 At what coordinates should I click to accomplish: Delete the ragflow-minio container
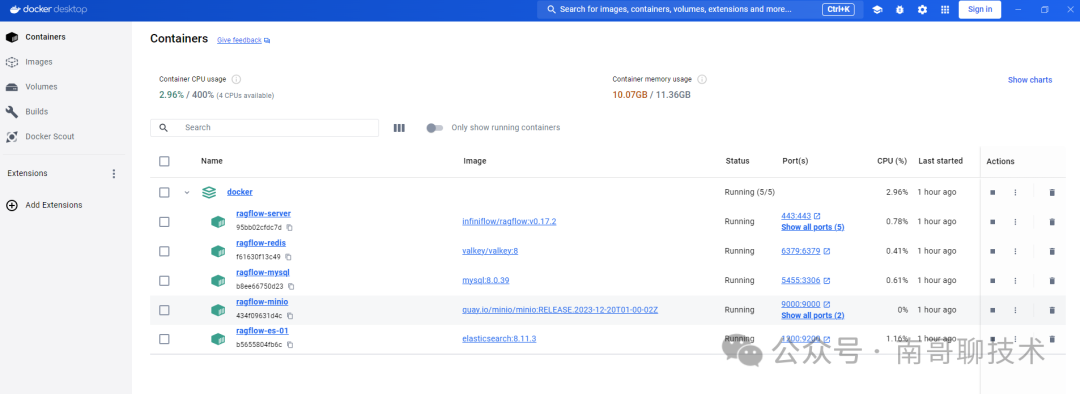click(1052, 310)
